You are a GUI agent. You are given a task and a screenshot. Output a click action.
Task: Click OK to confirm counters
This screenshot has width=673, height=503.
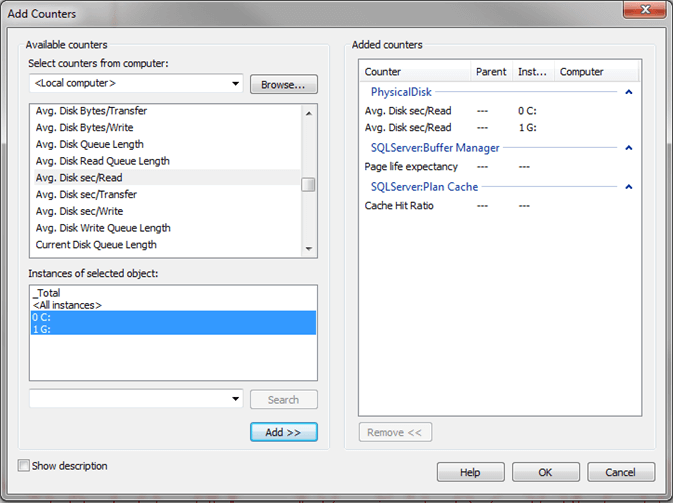pos(545,472)
